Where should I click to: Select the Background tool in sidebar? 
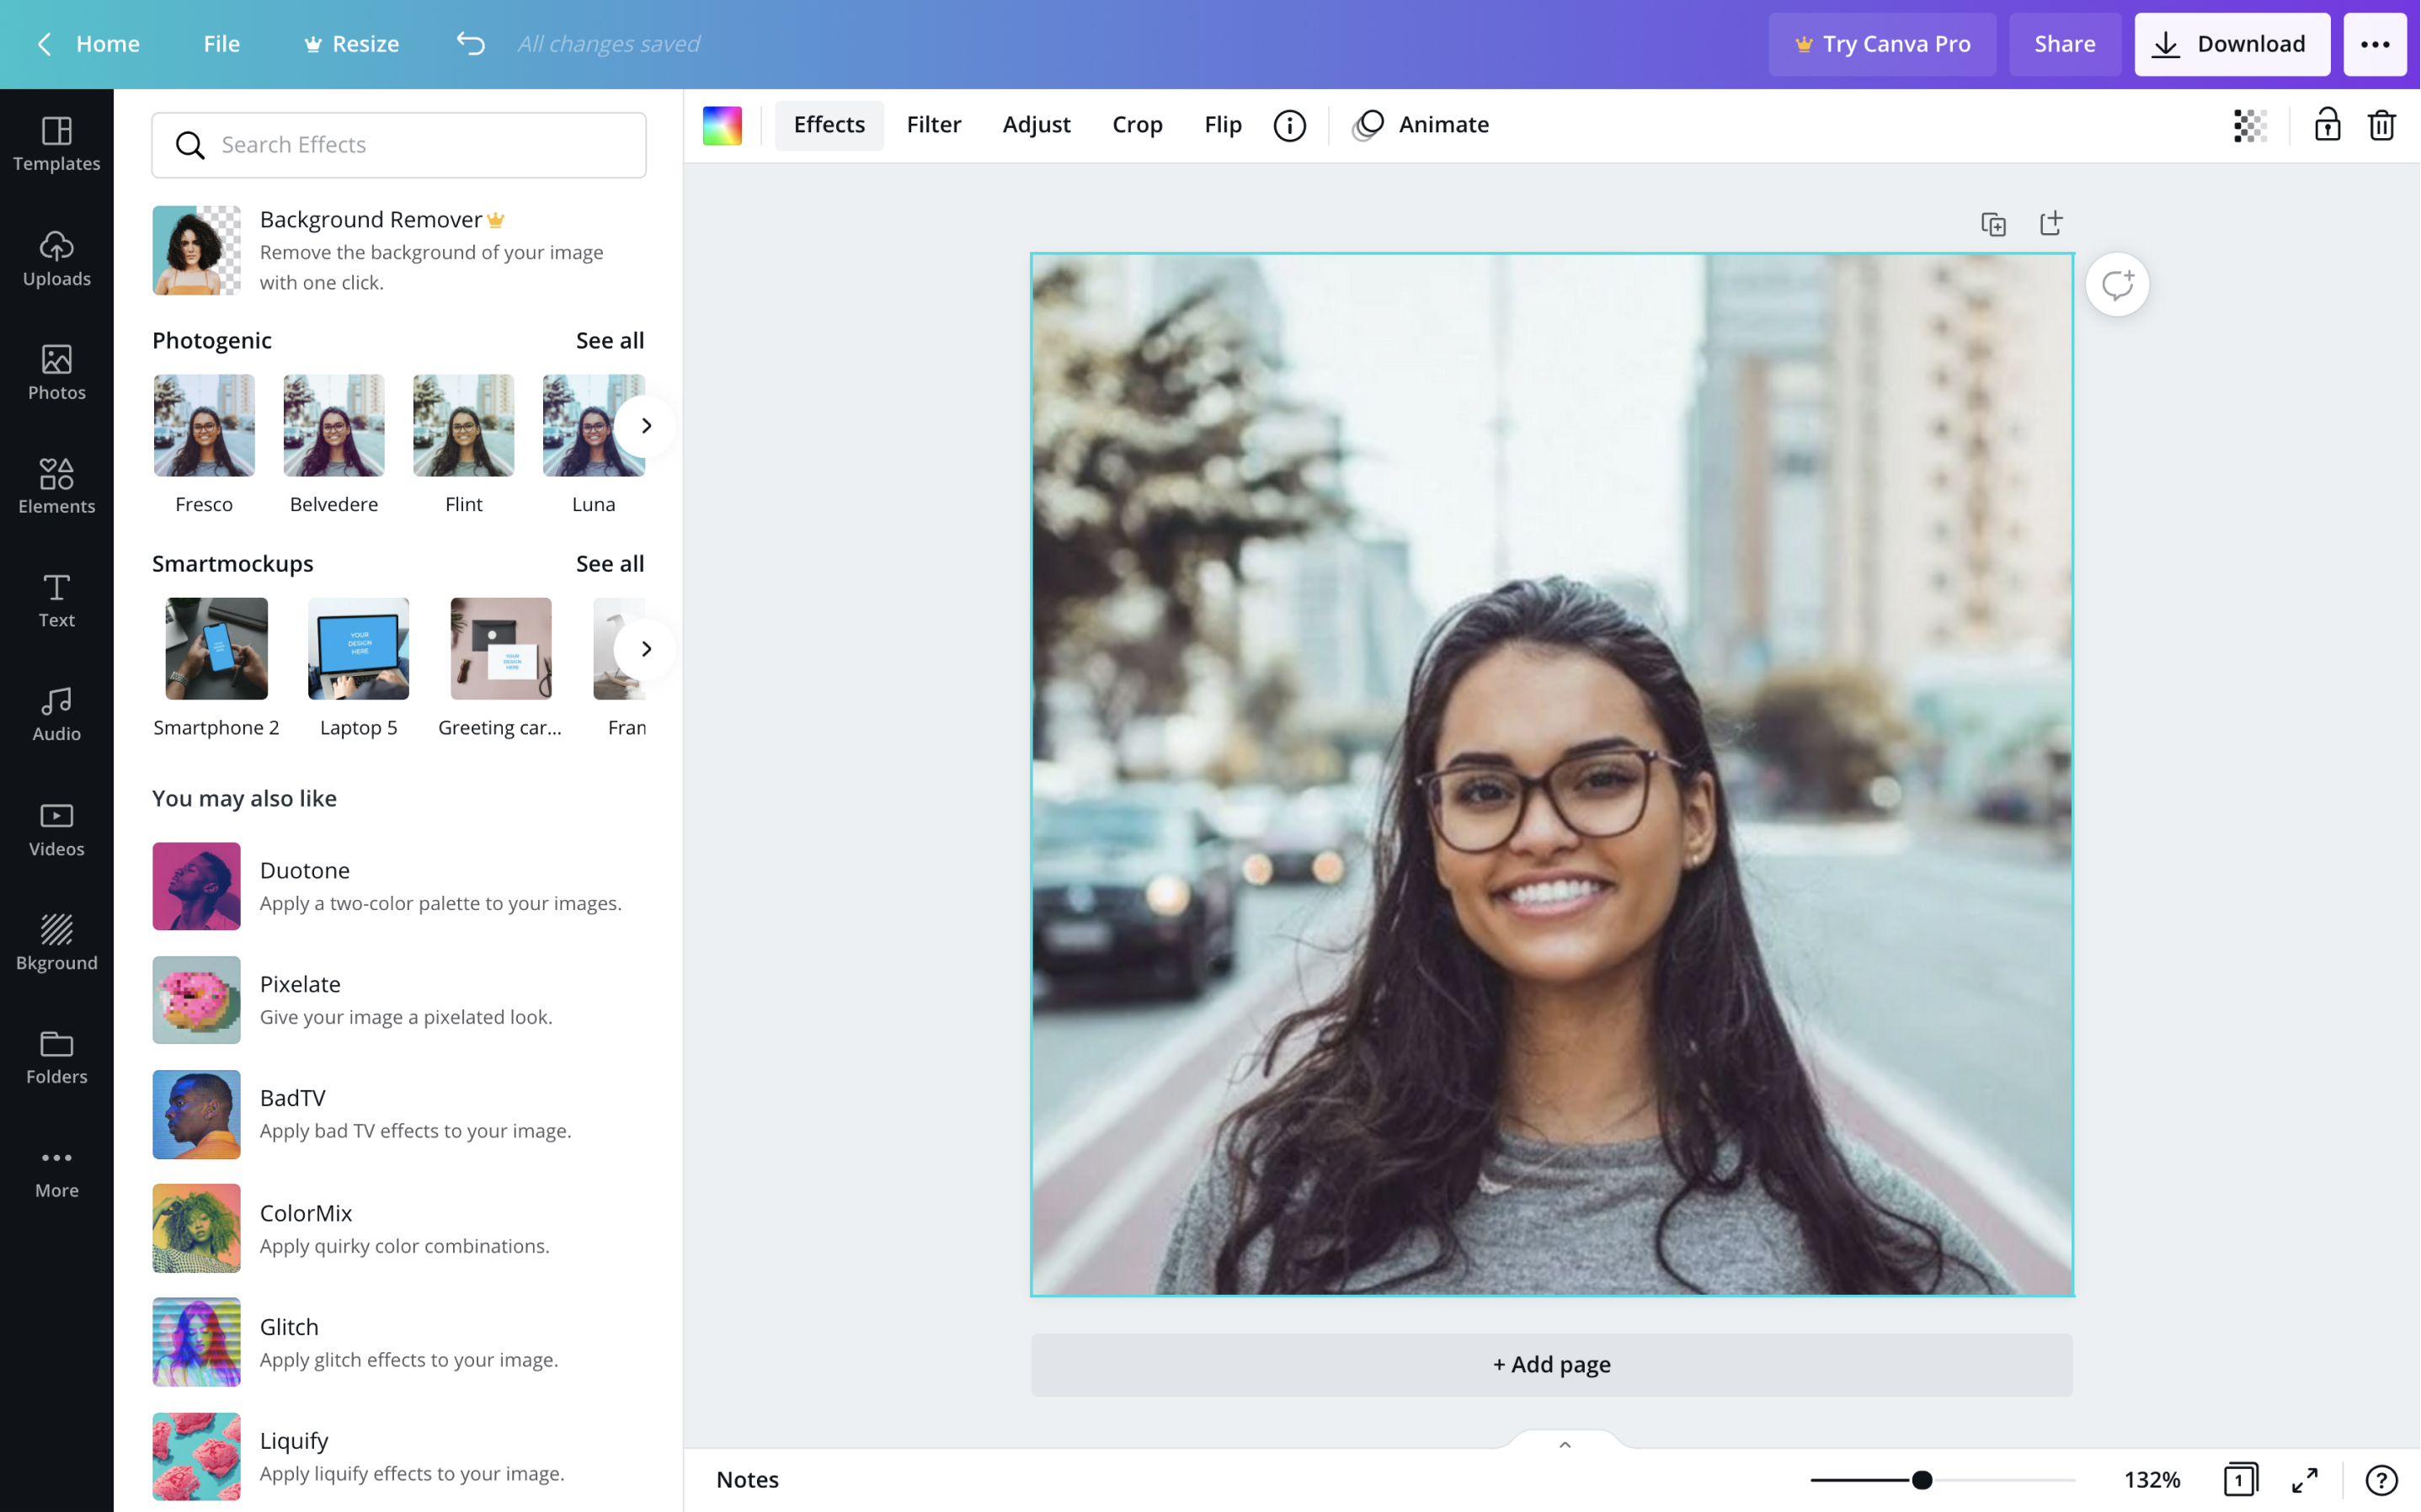(56, 942)
